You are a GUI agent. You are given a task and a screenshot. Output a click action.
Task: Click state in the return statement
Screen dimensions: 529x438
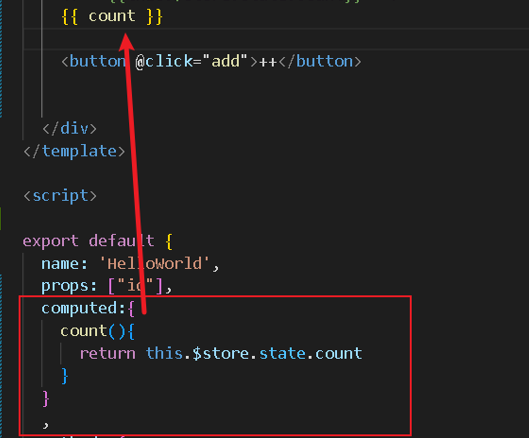[x=282, y=353]
